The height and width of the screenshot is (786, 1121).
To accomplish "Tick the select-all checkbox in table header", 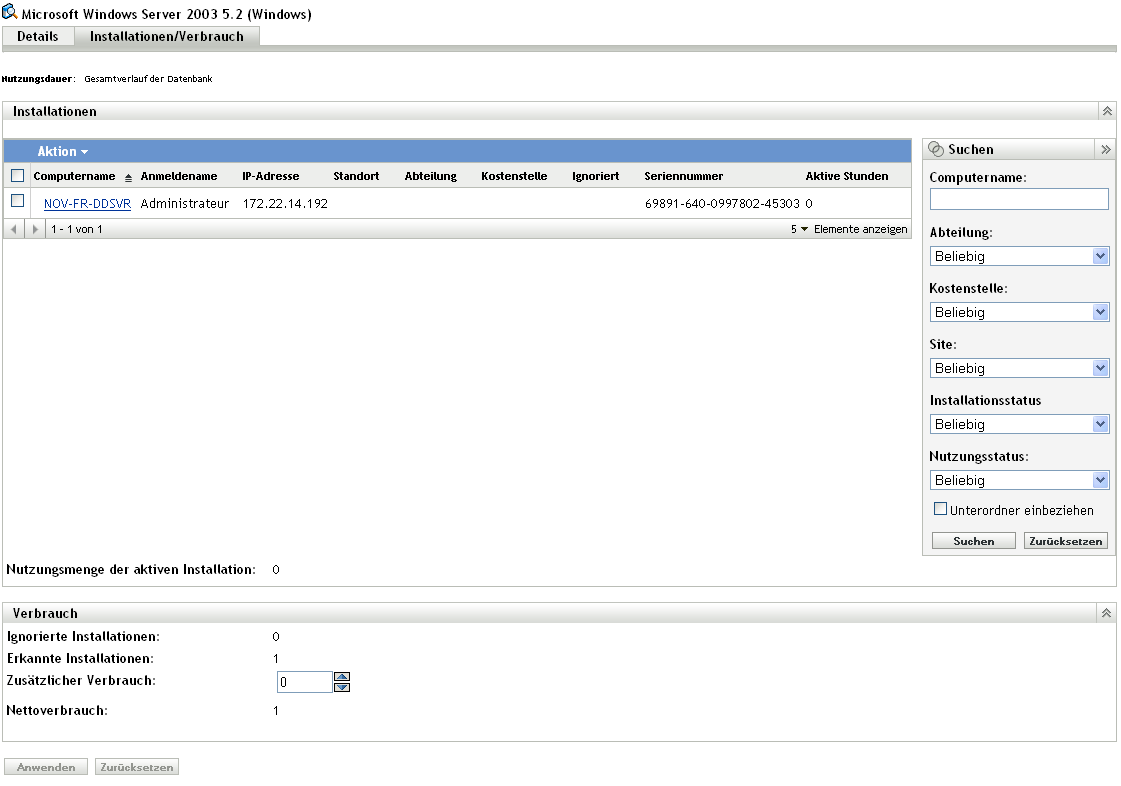I will 18,175.
